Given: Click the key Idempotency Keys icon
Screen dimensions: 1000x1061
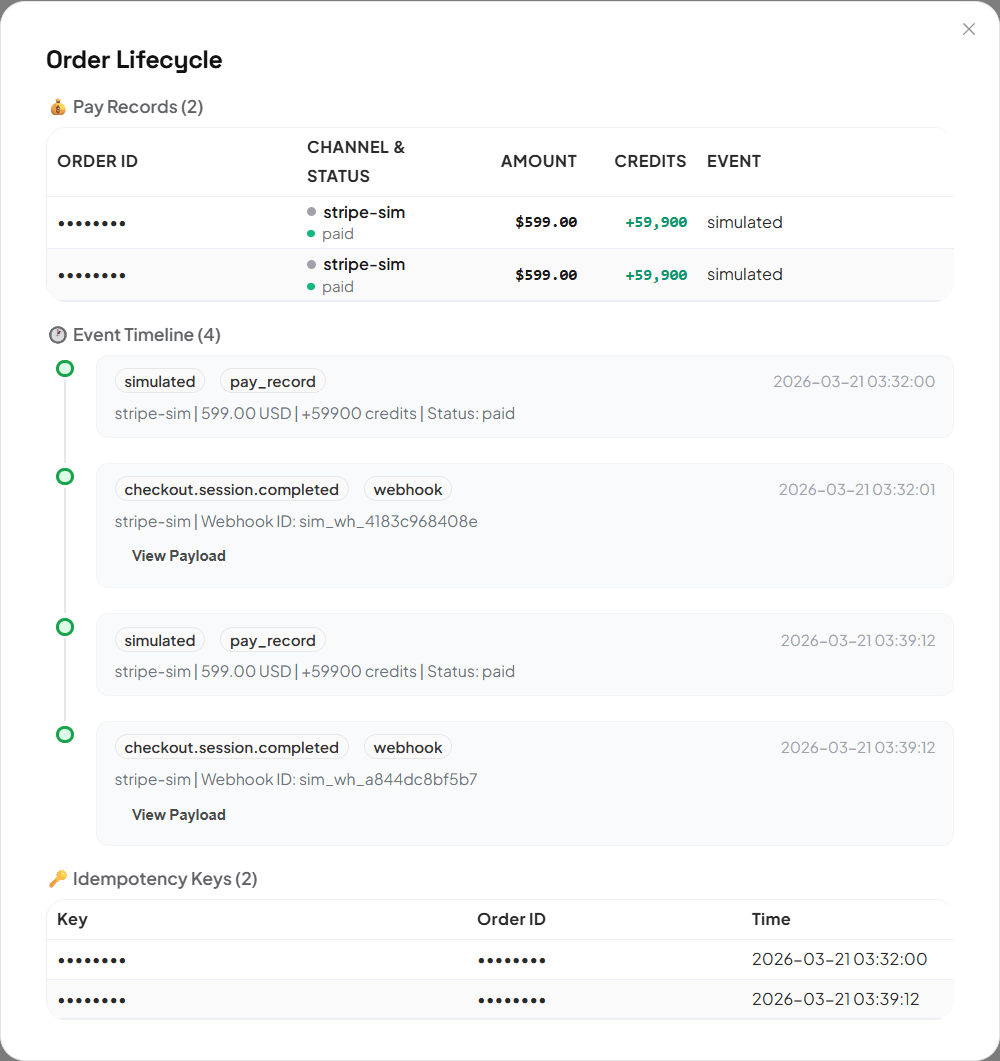Looking at the screenshot, I should [x=58, y=879].
